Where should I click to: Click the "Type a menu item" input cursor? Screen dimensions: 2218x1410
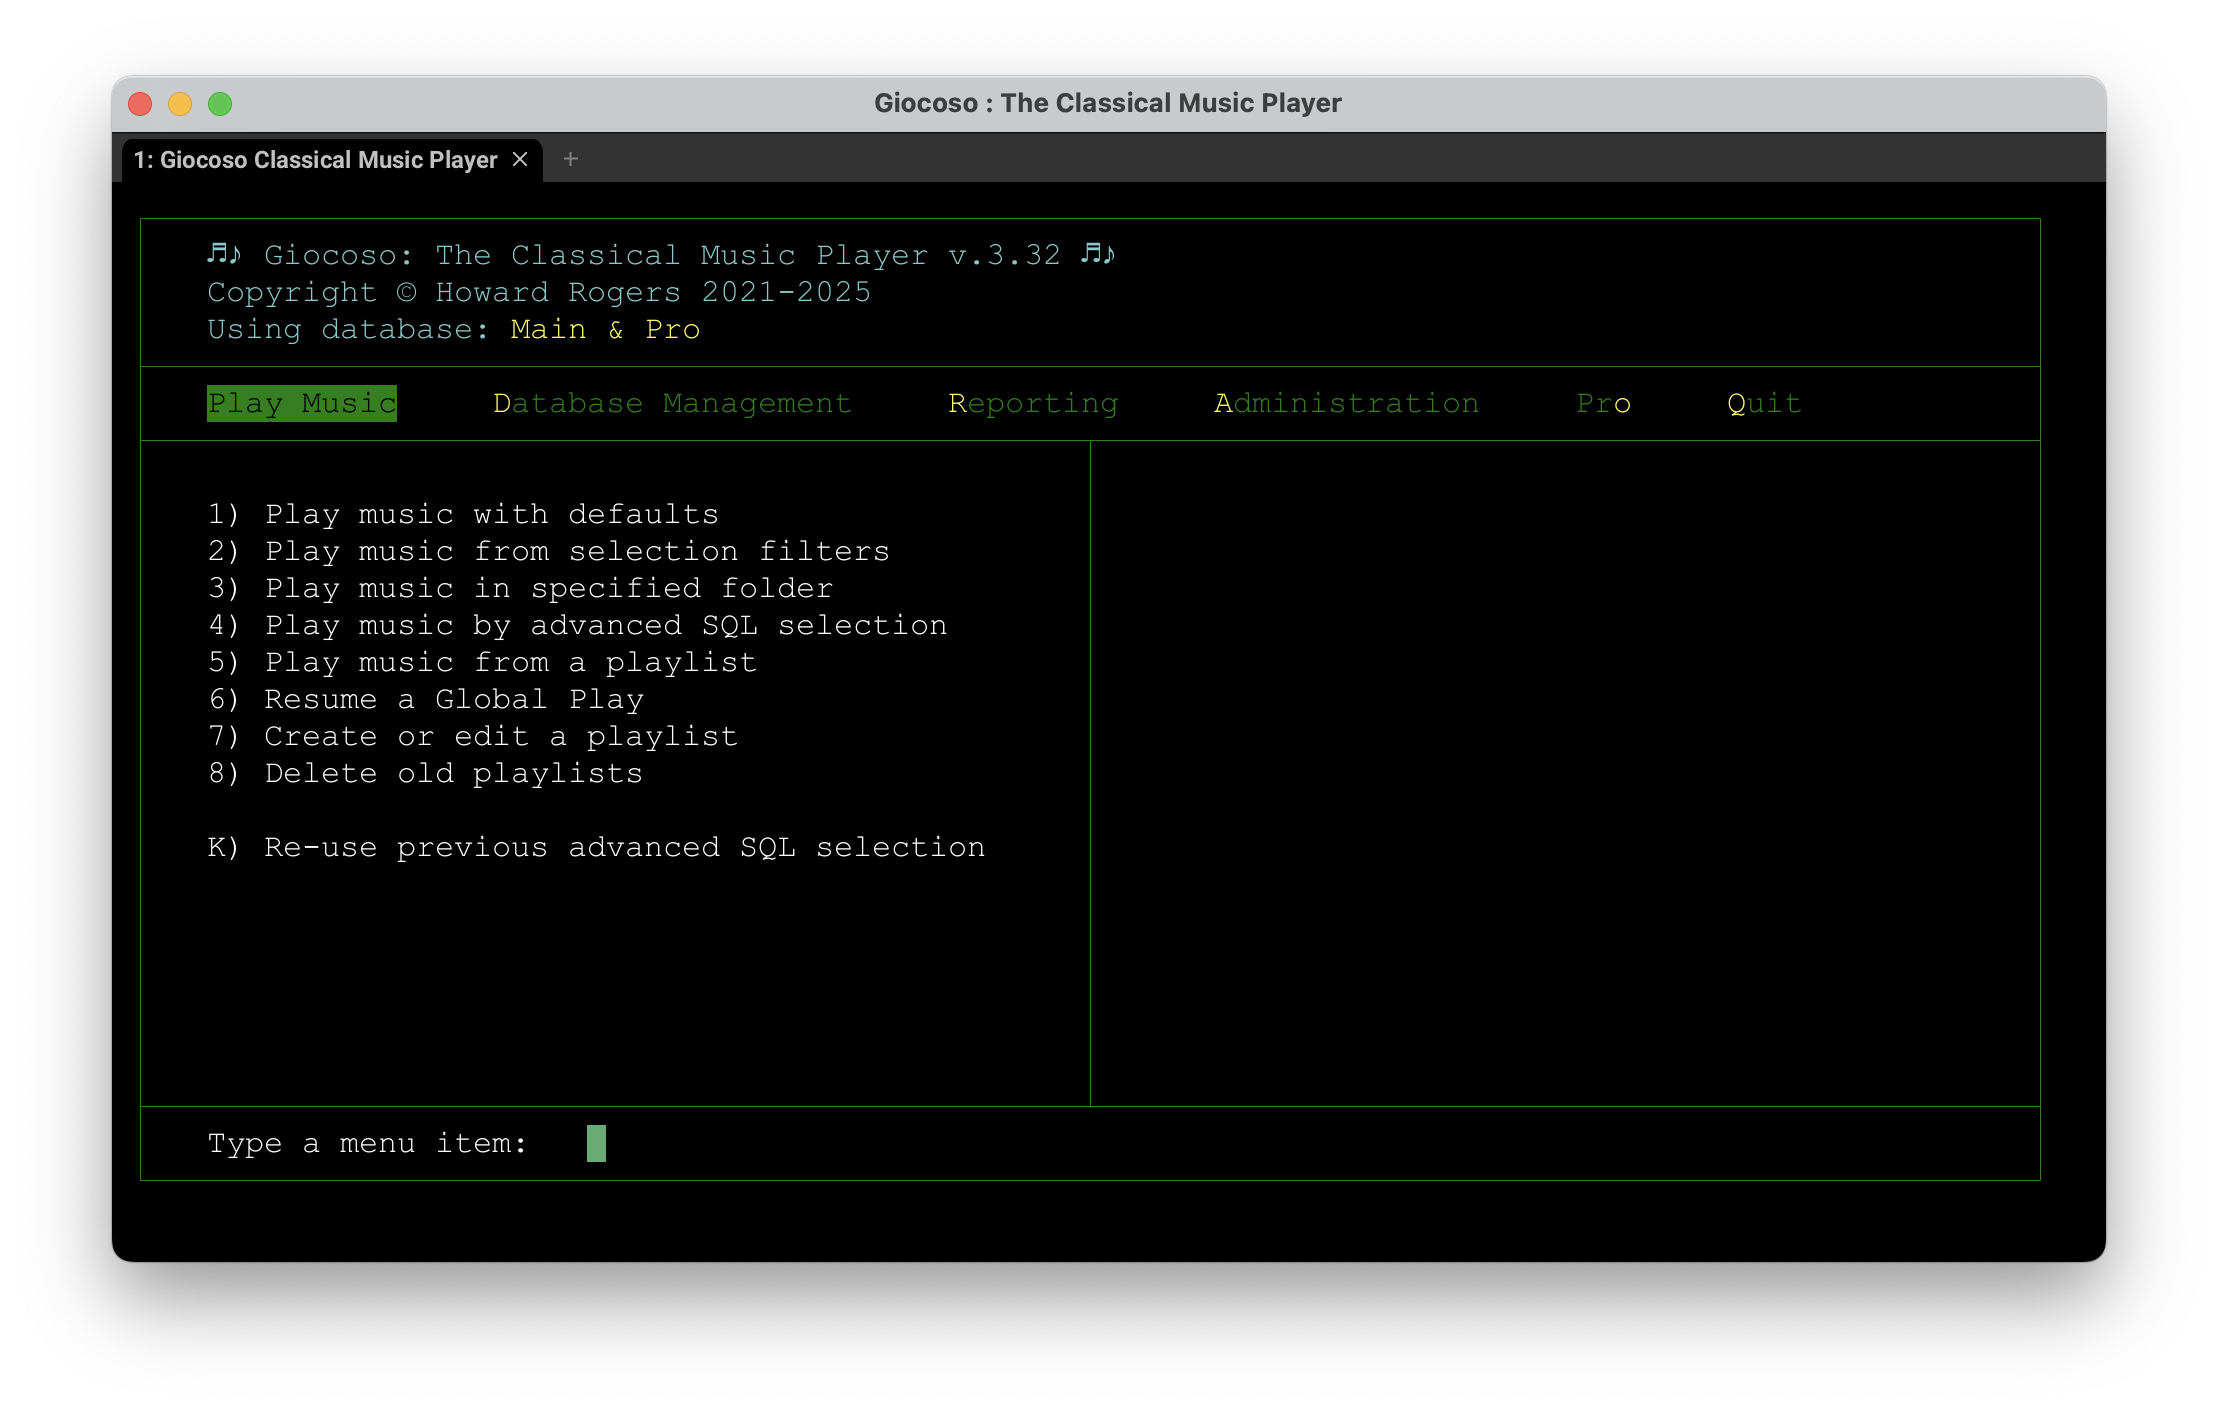pyautogui.click(x=595, y=1143)
